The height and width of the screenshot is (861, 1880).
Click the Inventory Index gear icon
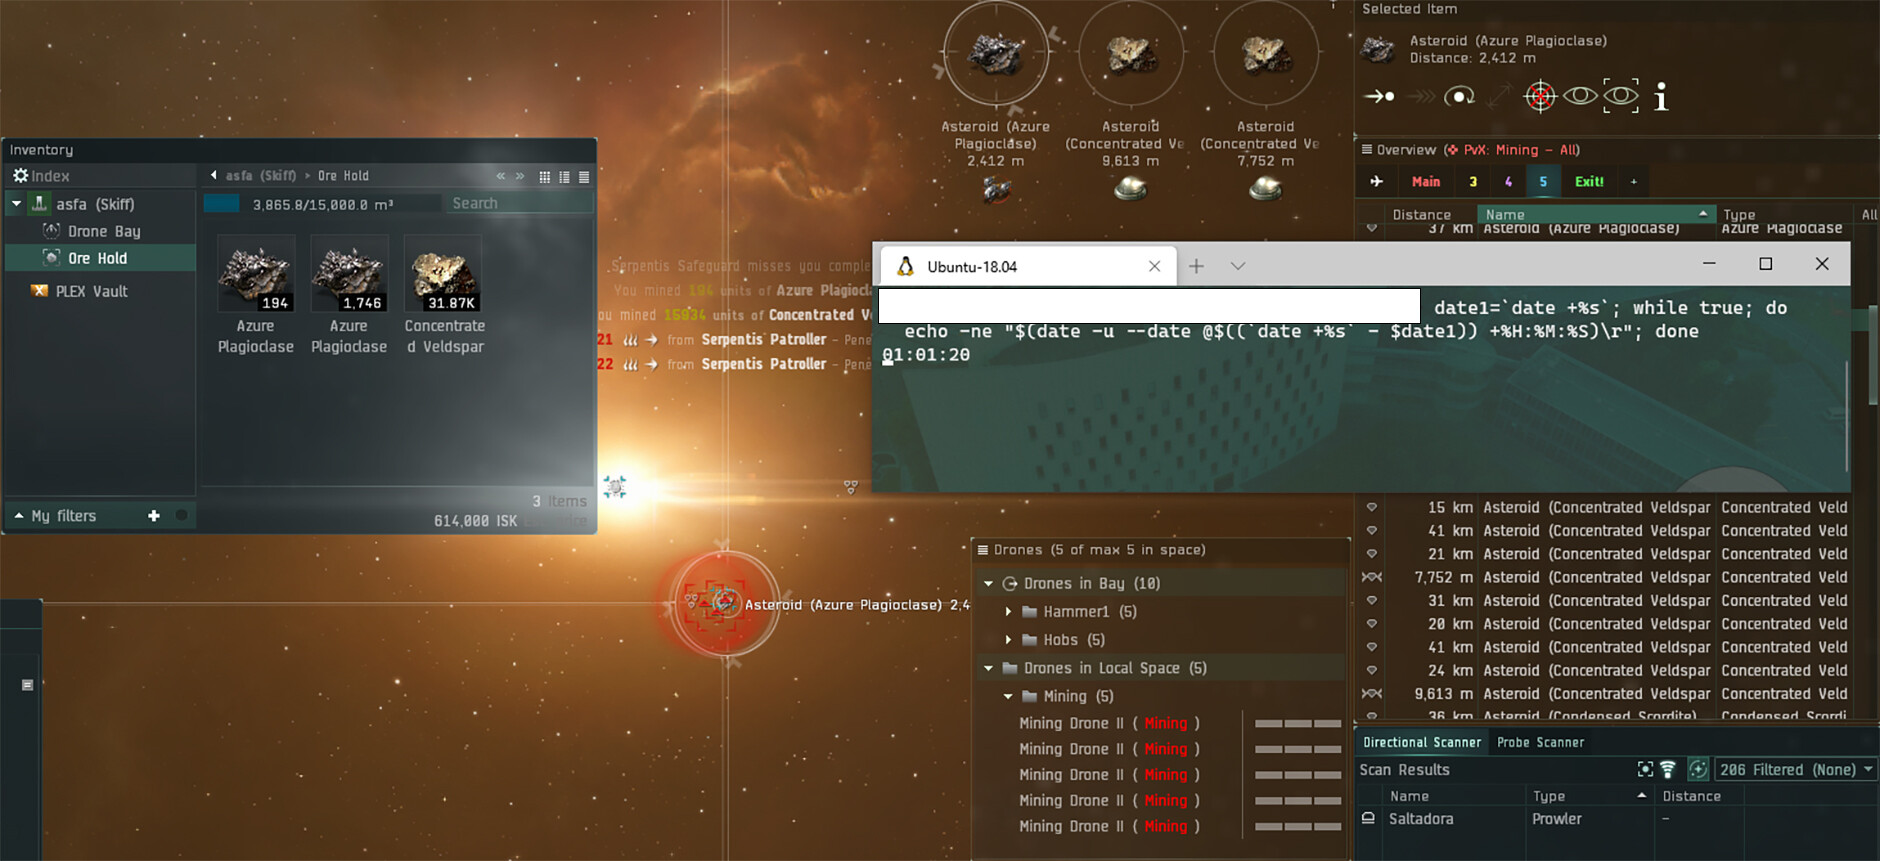pyautogui.click(x=20, y=176)
